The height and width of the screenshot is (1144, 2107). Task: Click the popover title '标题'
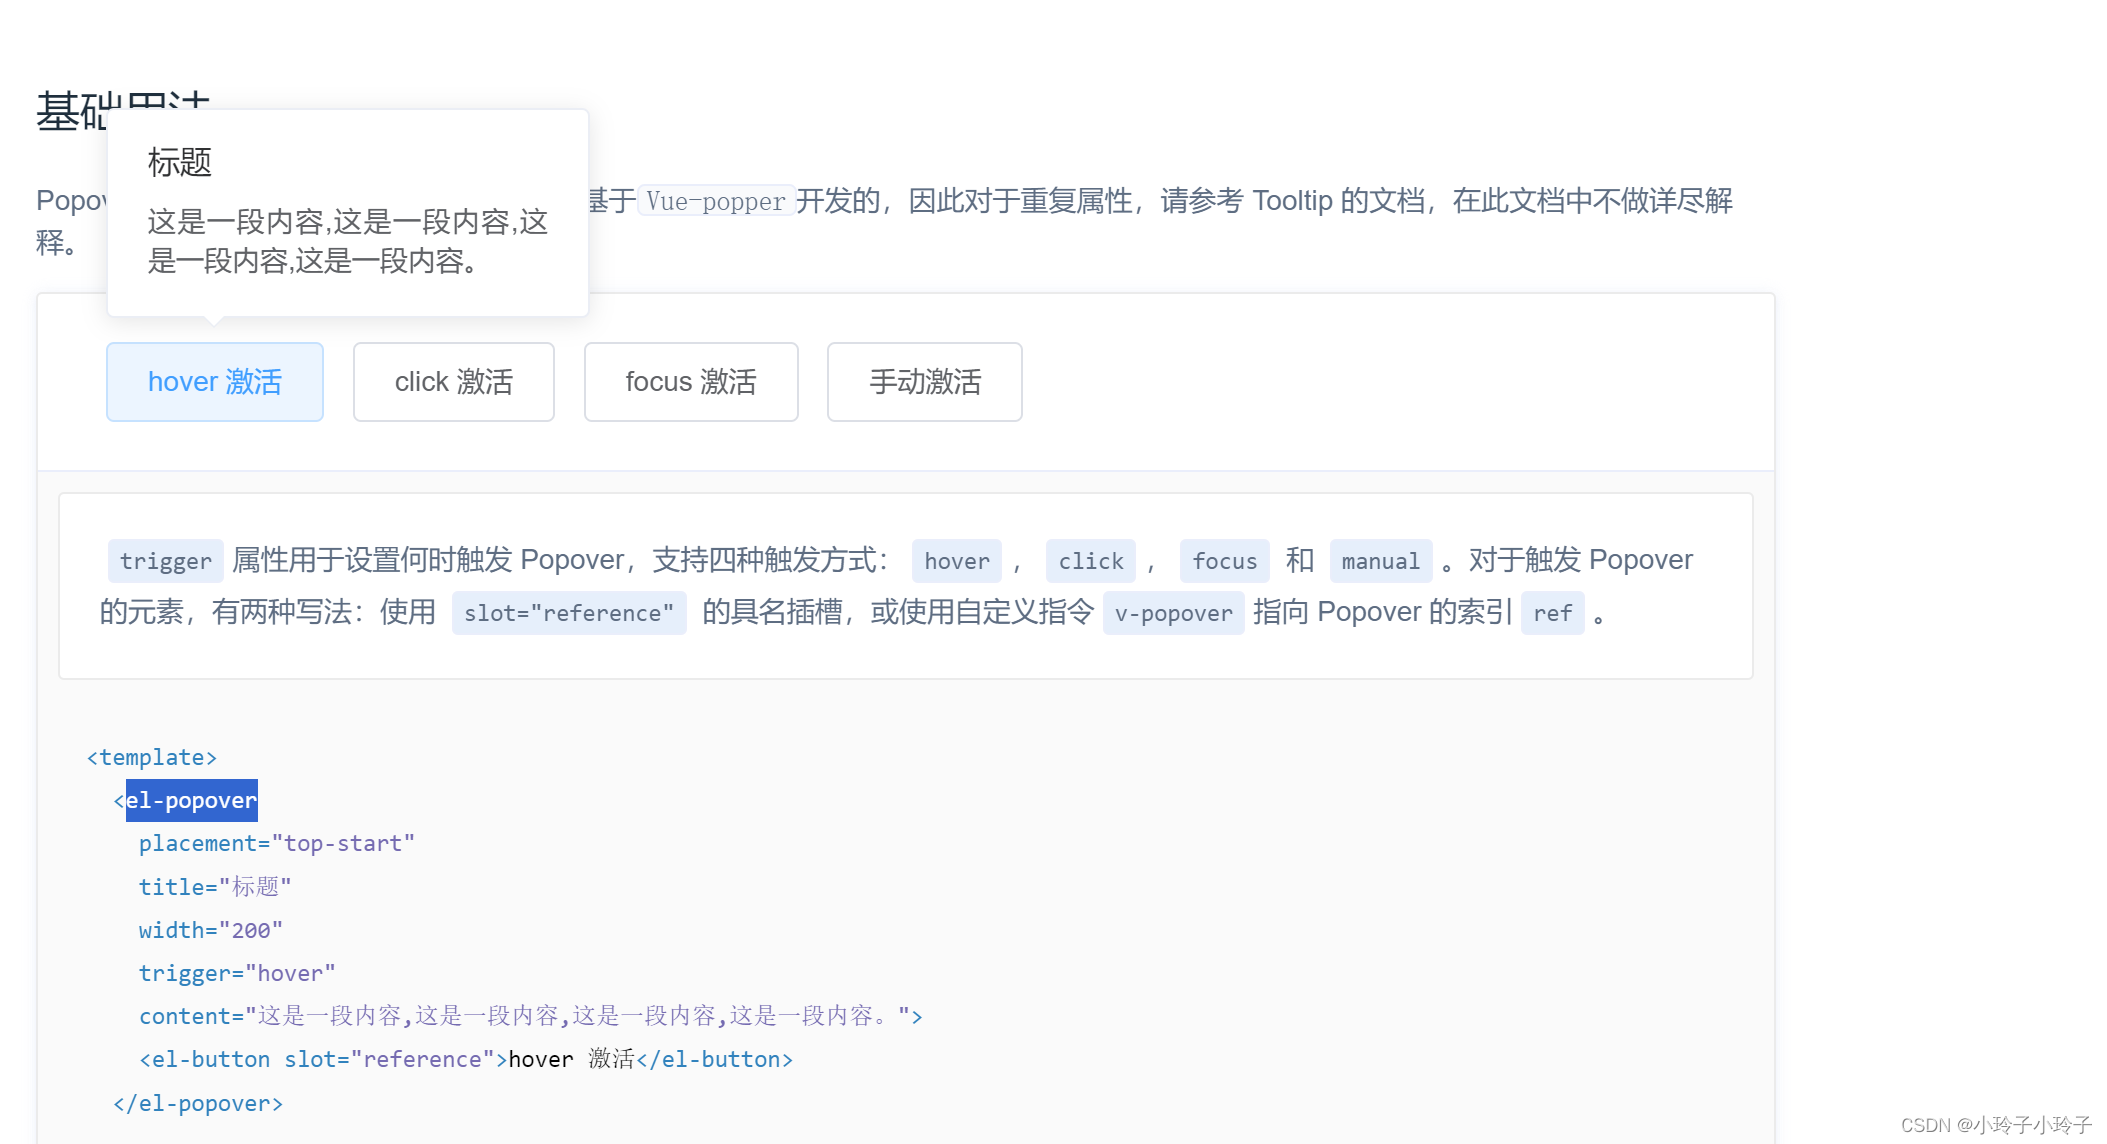coord(180,161)
